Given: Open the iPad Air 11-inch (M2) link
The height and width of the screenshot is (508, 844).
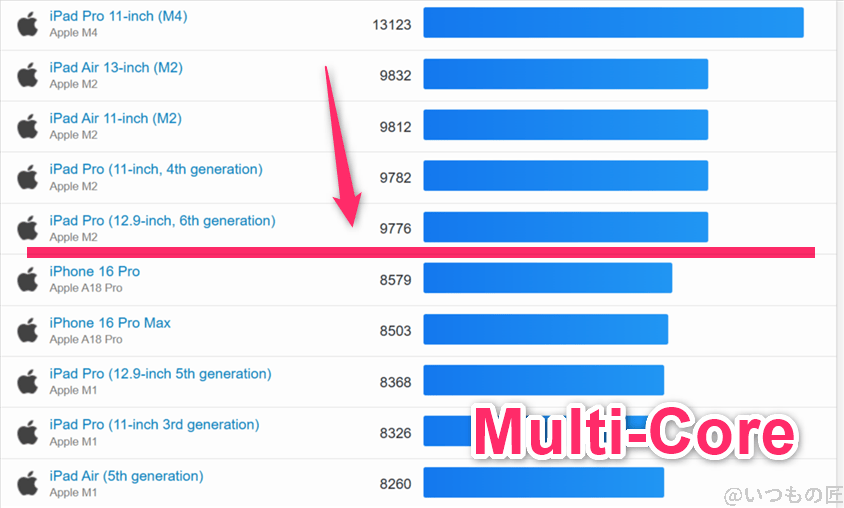Looking at the screenshot, I should 115,118.
